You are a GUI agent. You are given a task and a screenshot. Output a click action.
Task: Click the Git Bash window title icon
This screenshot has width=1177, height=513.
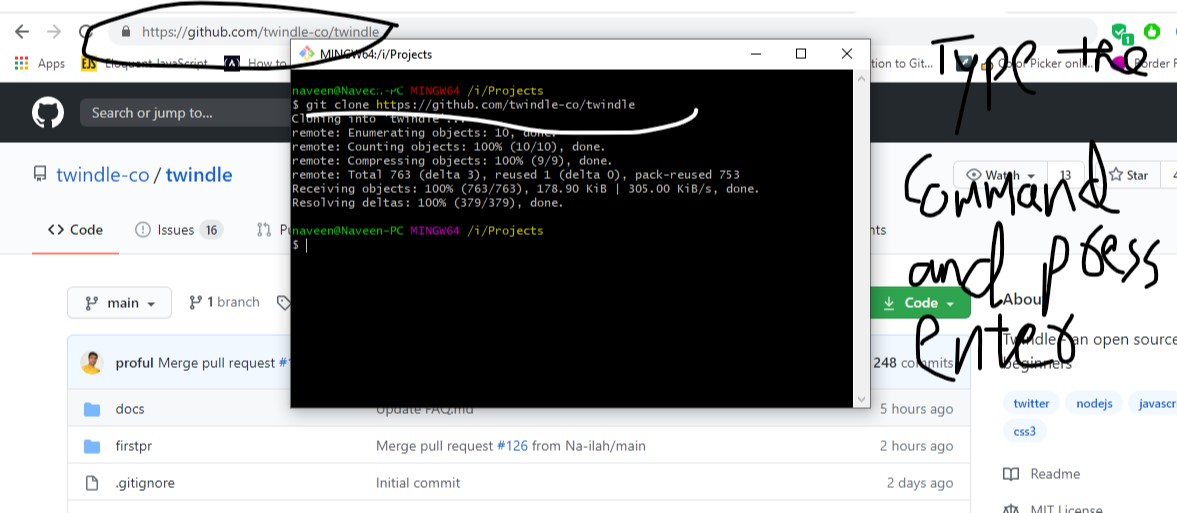[x=306, y=54]
